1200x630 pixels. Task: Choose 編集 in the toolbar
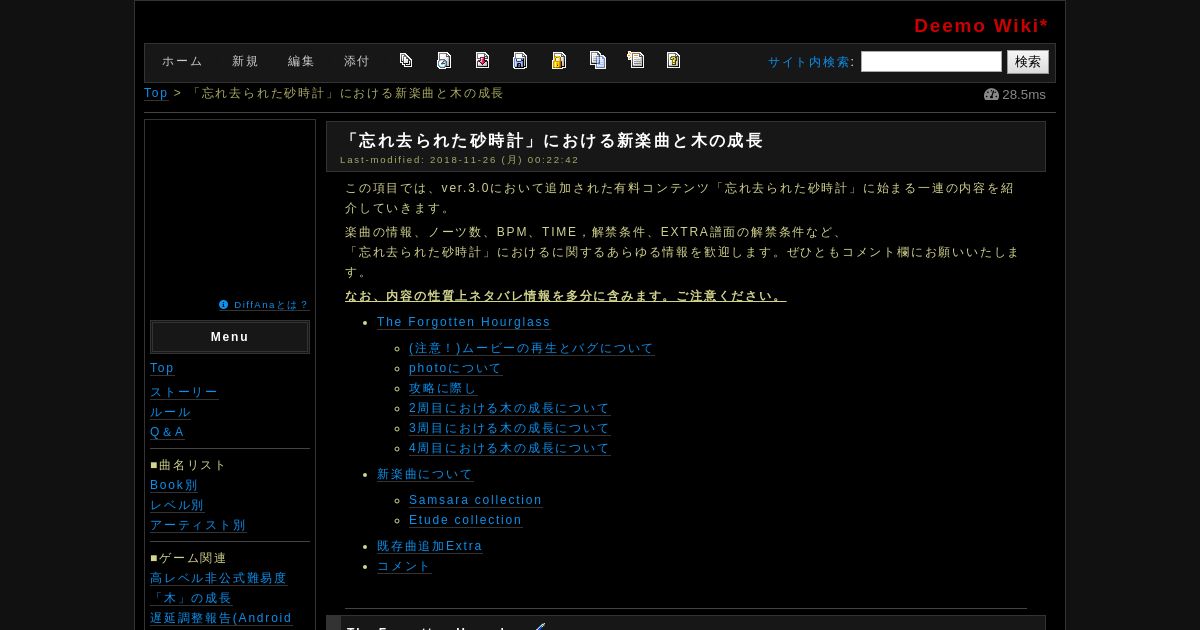click(301, 61)
